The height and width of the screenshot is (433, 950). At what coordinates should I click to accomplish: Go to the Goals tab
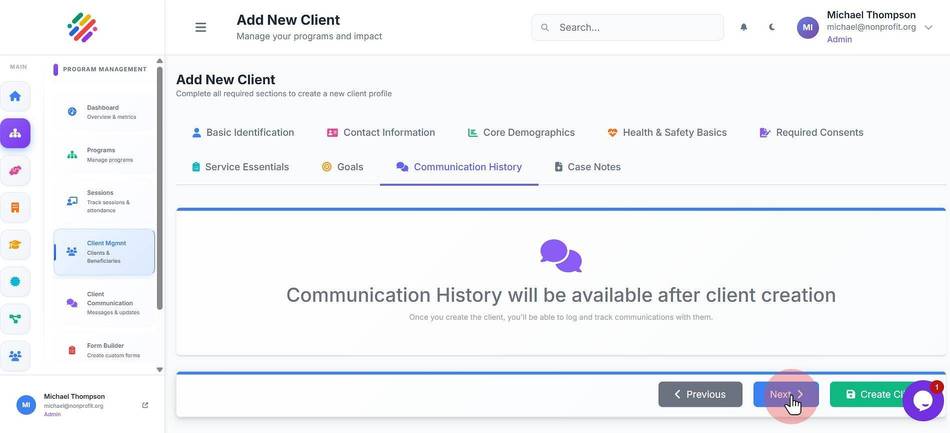(x=342, y=167)
